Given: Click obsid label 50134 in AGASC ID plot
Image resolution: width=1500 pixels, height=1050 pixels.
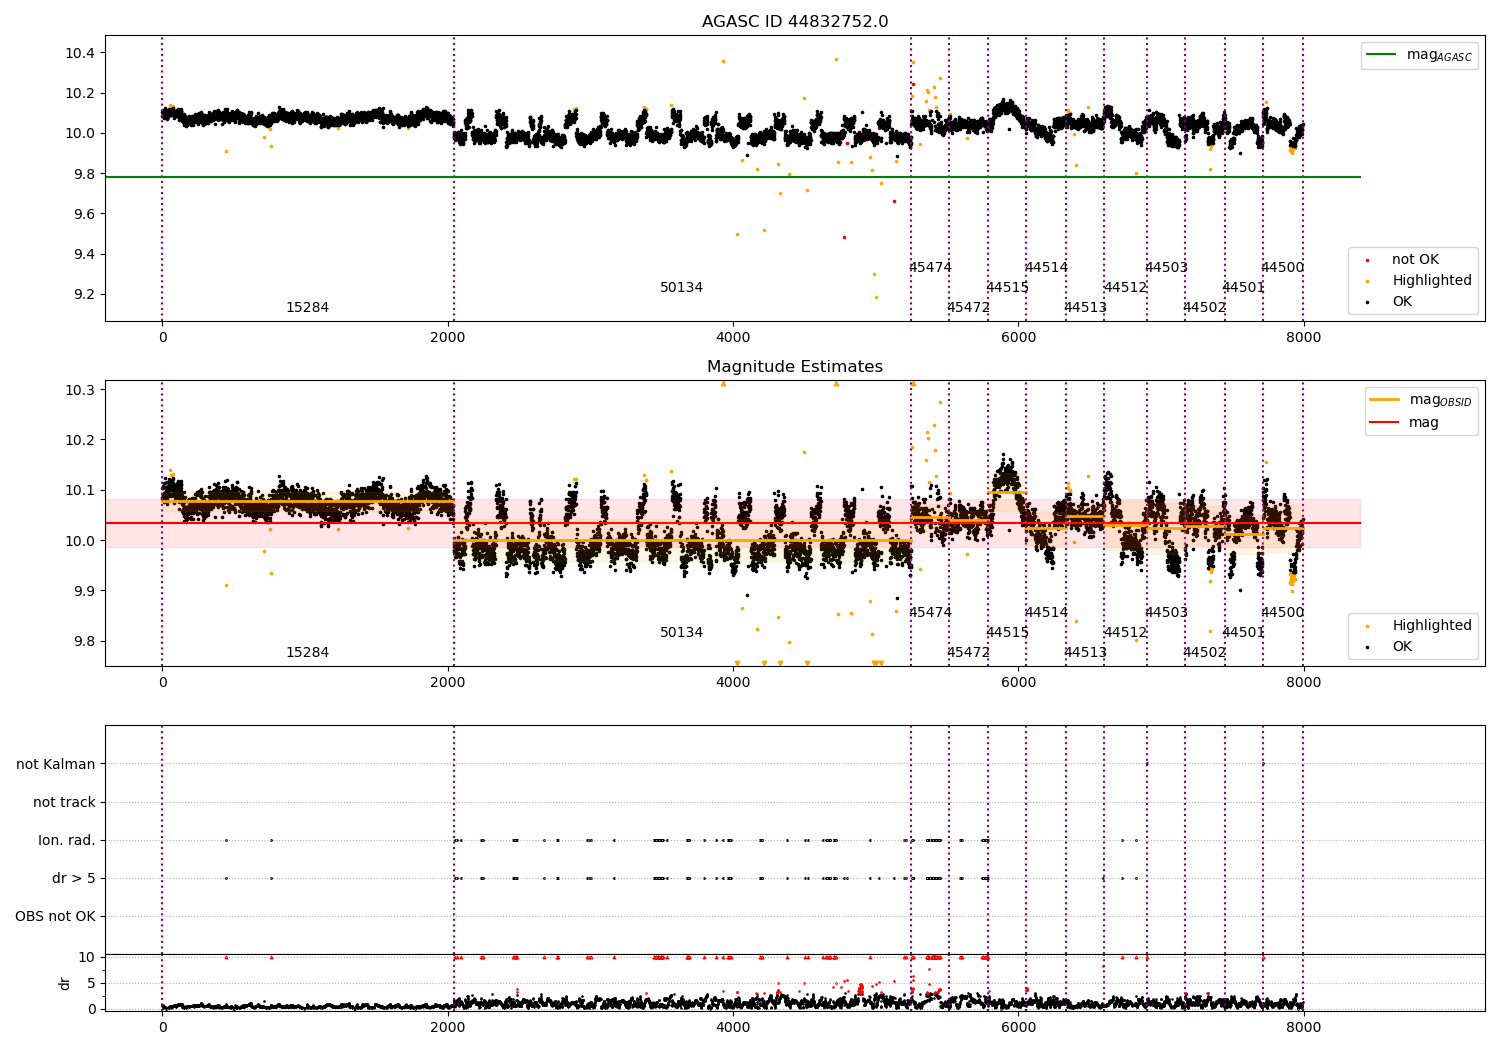Looking at the screenshot, I should 681,288.
